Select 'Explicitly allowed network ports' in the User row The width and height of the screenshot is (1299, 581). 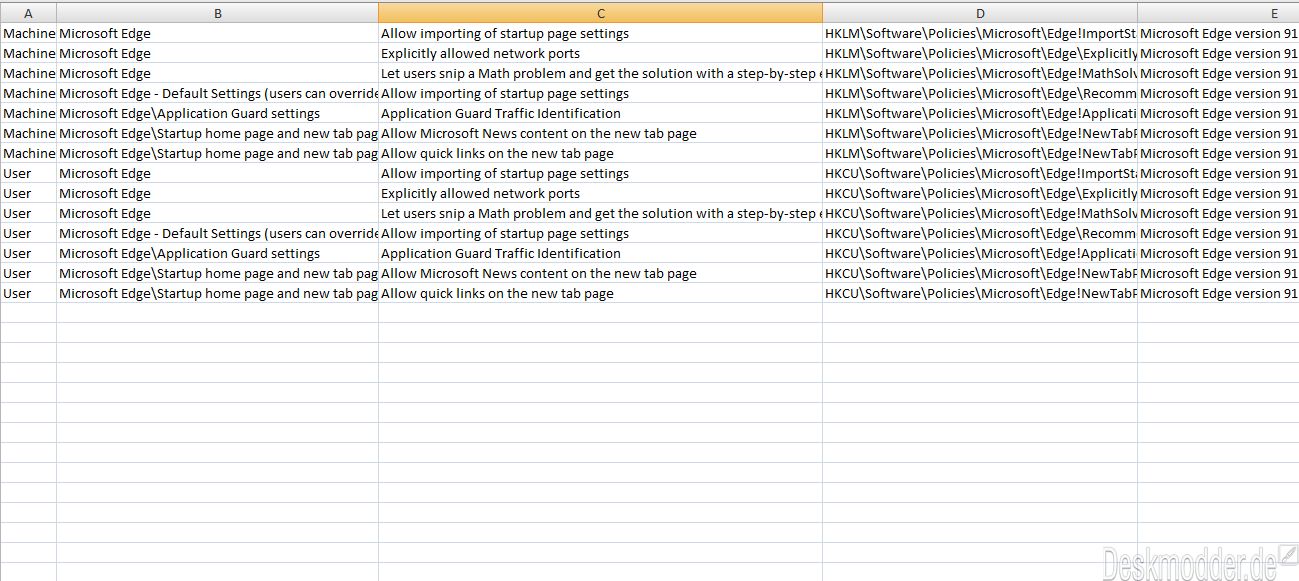pyautogui.click(x=600, y=193)
